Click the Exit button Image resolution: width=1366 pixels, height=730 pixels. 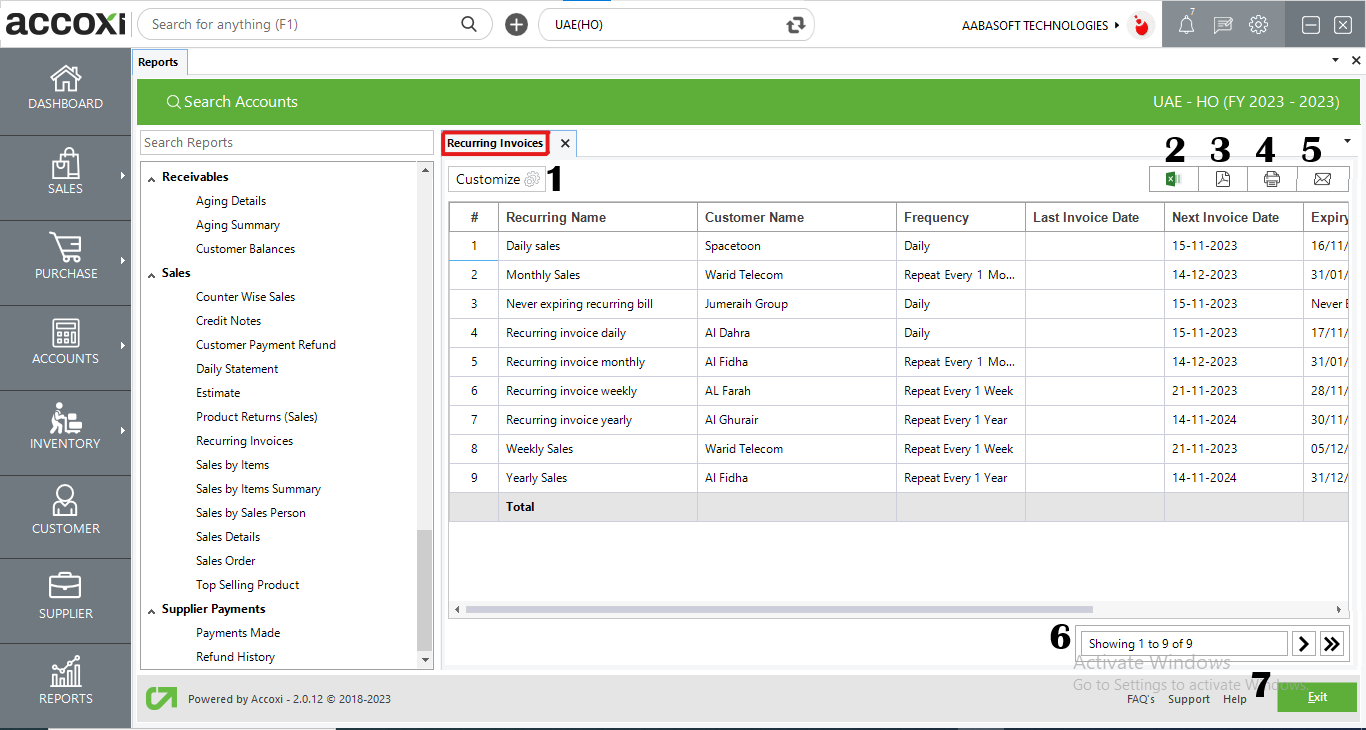(x=1316, y=697)
